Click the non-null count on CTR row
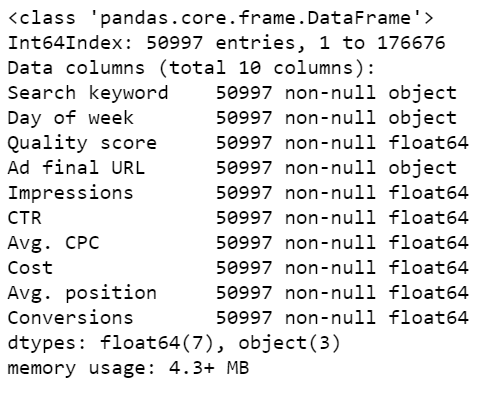 click(296, 218)
